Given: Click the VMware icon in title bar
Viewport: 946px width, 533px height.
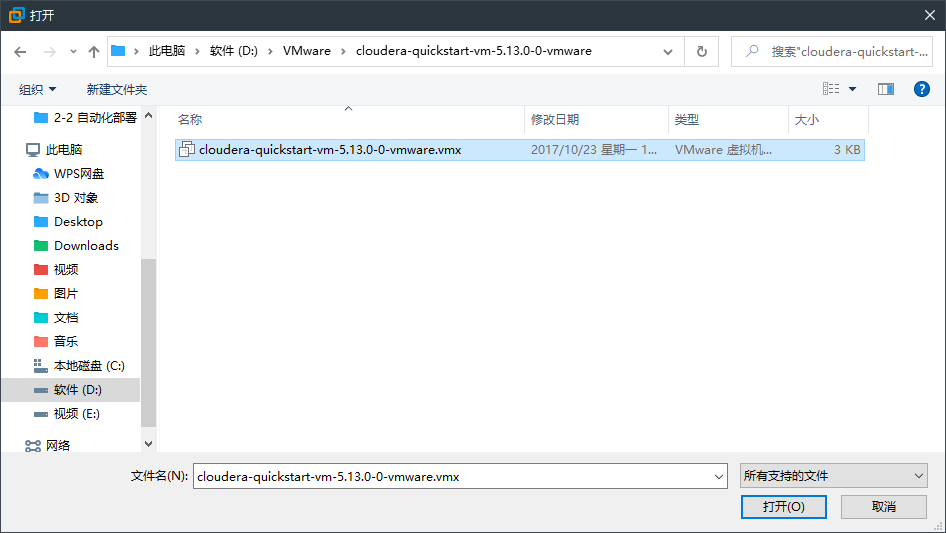Looking at the screenshot, I should (16, 15).
